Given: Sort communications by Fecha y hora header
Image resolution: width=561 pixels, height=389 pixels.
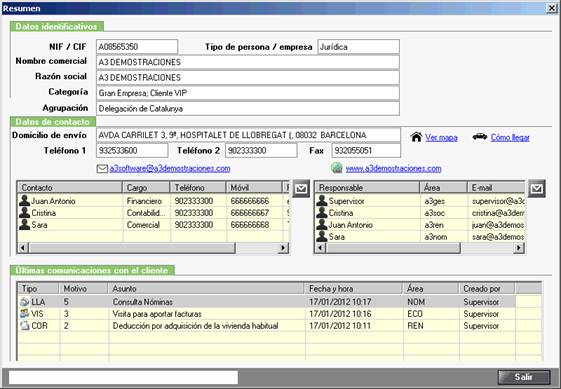Looking at the screenshot, I should pos(354,288).
